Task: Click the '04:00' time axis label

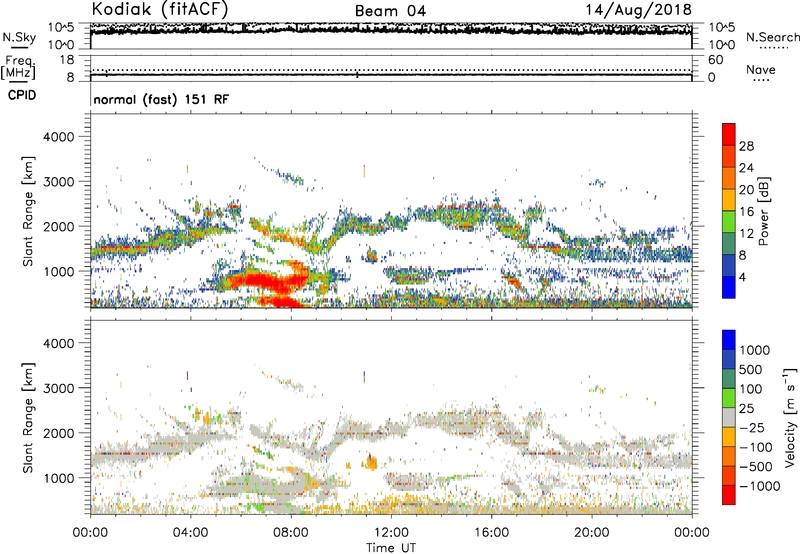Action: click(190, 533)
